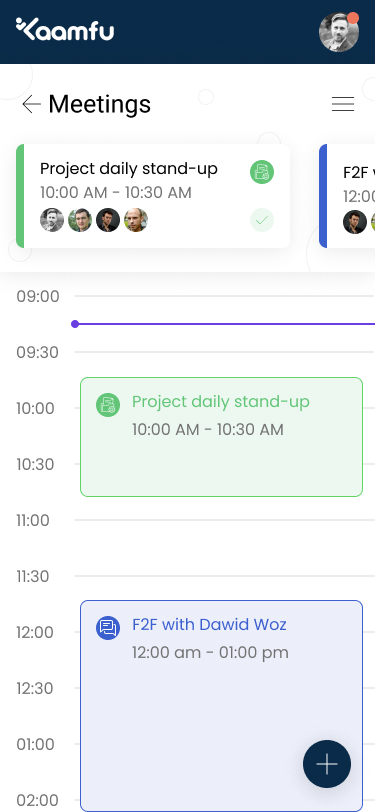Open the hamburger menu
This screenshot has width=375, height=812.
point(343,104)
